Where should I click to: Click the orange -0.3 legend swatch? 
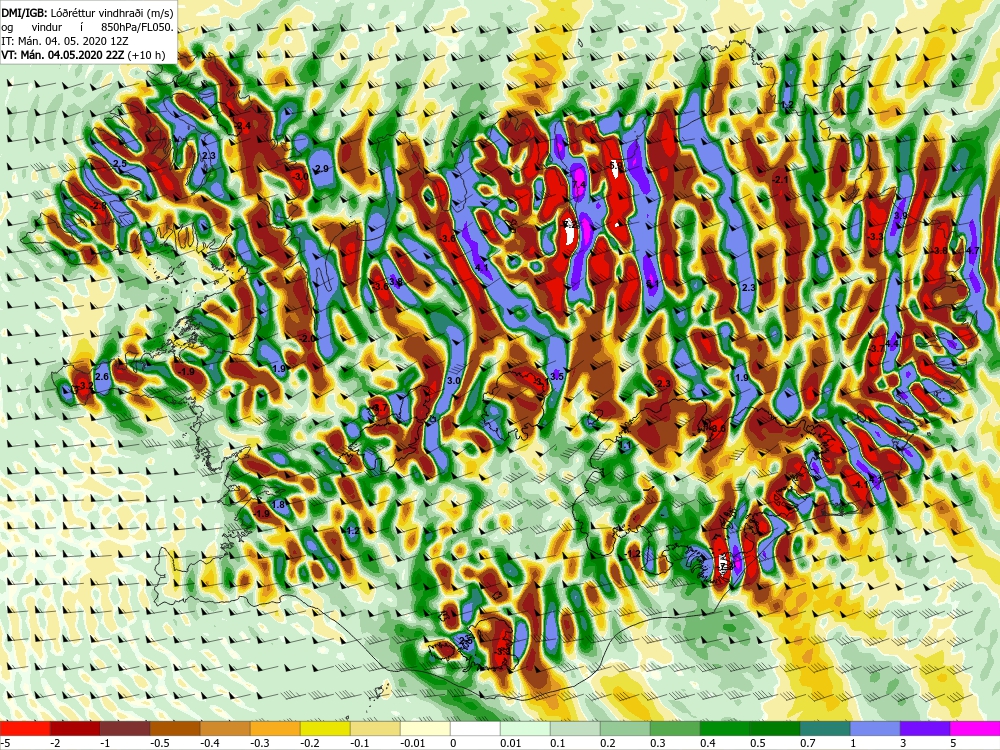(275, 728)
